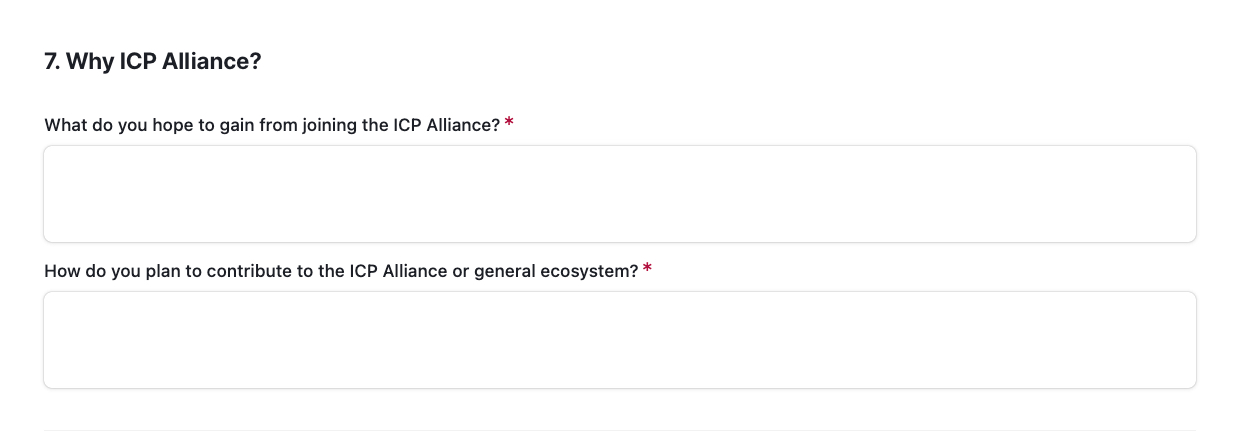Click the 'What do you hope to gain' label
The width and height of the screenshot is (1234, 446).
(x=272, y=126)
